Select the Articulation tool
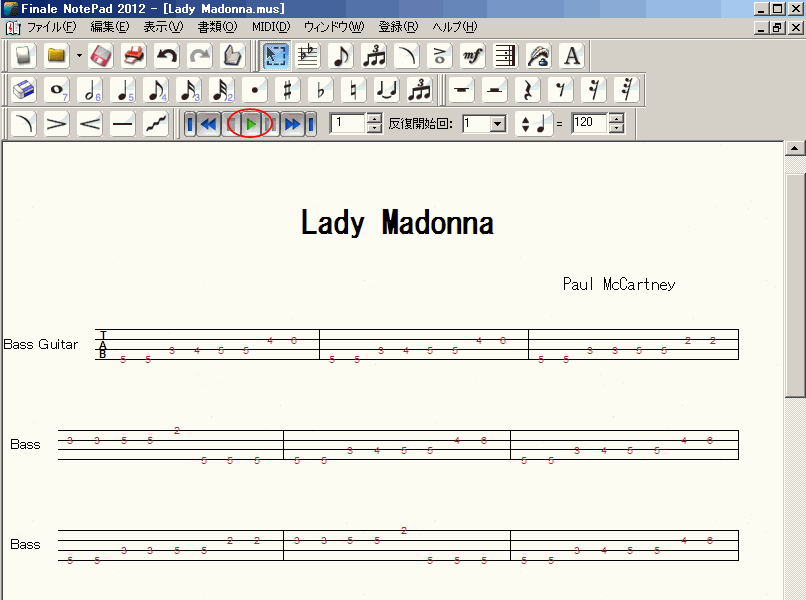806x600 pixels. click(439, 56)
